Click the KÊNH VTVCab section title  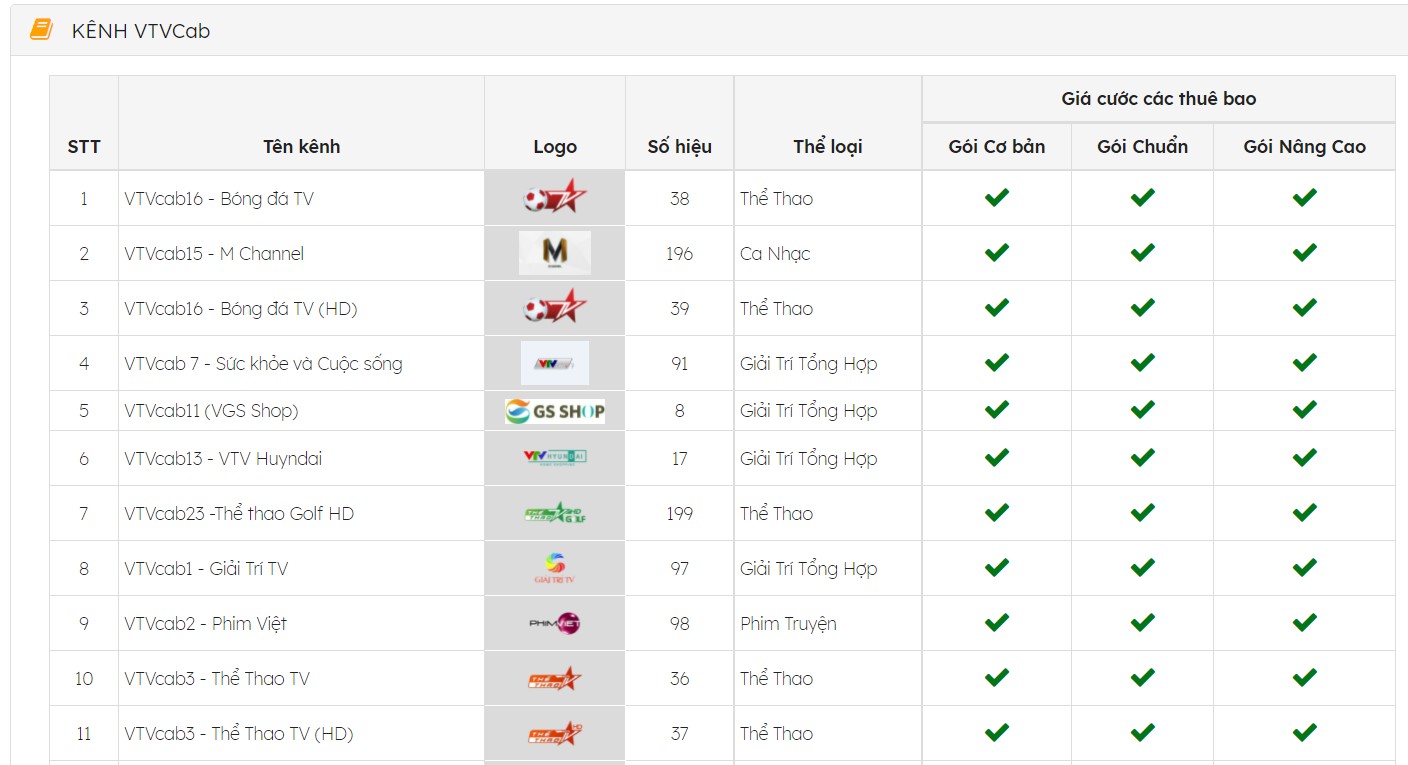pyautogui.click(x=141, y=31)
